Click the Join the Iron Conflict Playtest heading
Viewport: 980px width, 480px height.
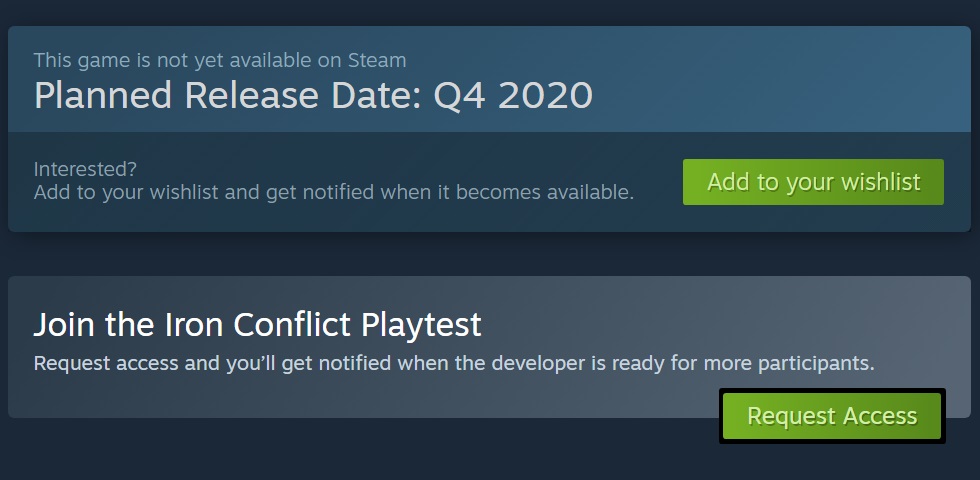[257, 324]
